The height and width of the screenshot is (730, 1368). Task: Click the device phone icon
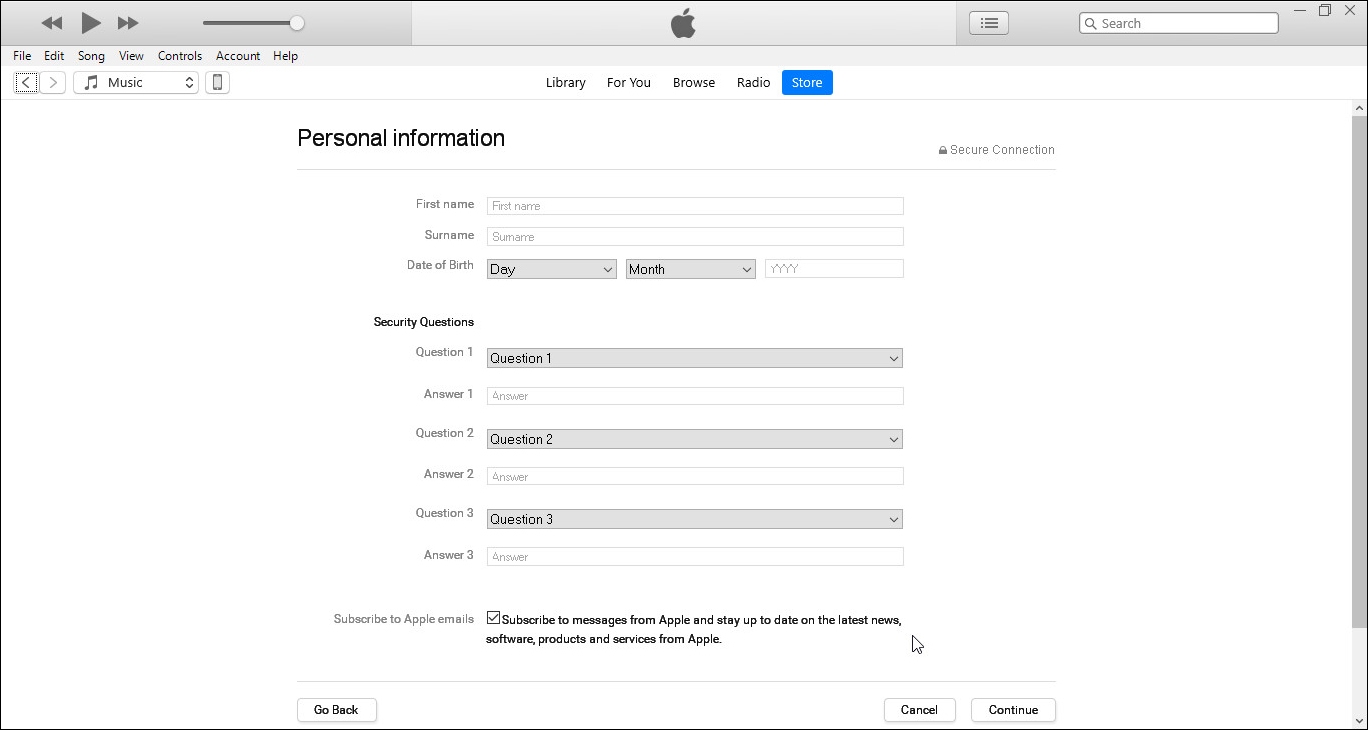point(217,83)
